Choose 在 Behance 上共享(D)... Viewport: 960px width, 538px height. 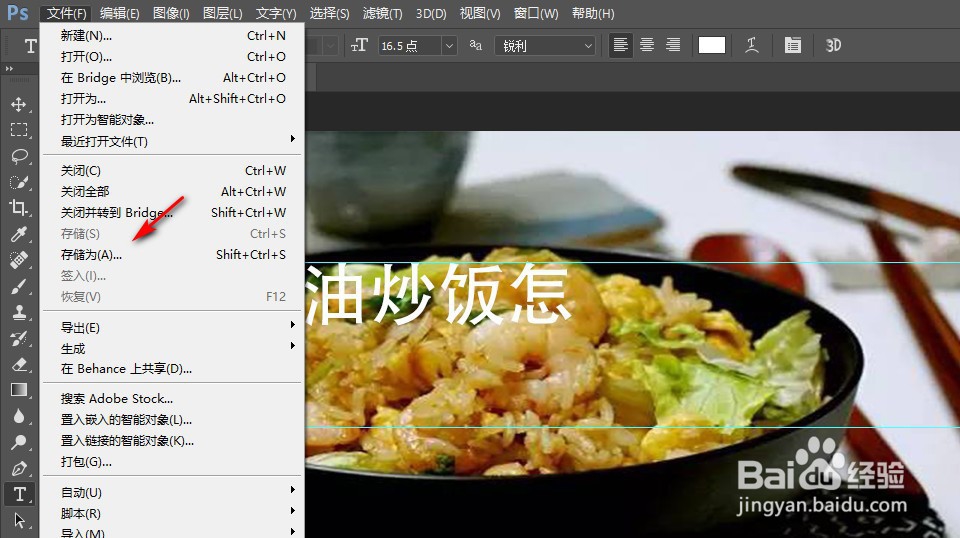coord(171,368)
